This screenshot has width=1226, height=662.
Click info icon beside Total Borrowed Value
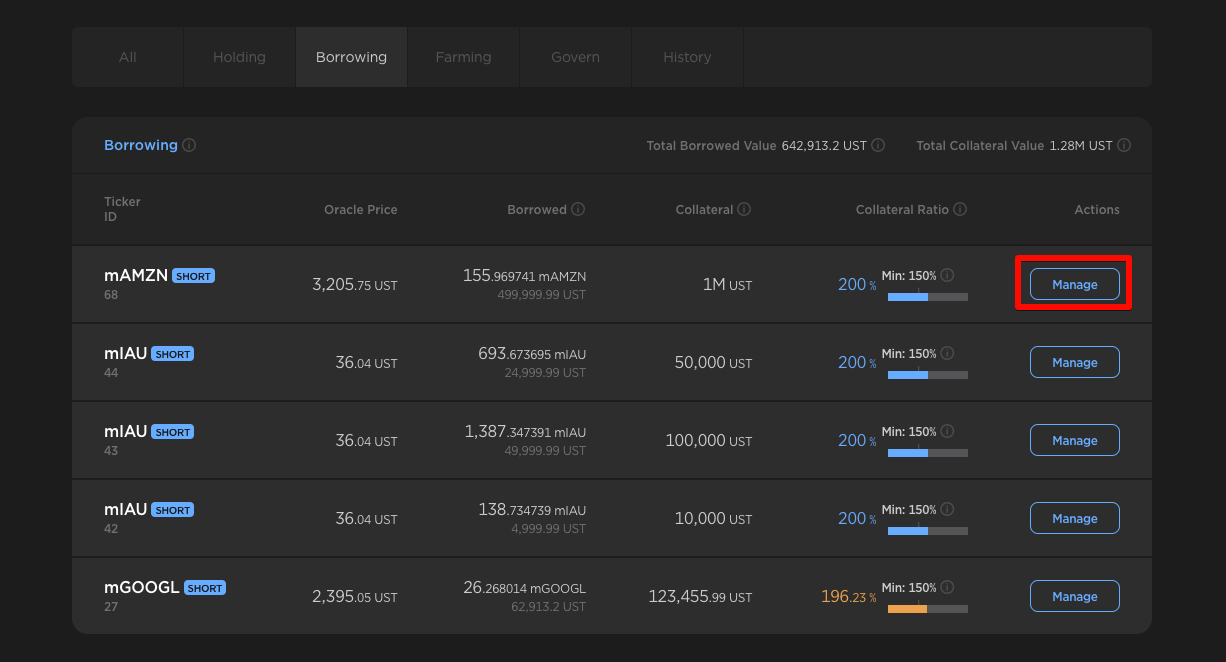point(878,145)
